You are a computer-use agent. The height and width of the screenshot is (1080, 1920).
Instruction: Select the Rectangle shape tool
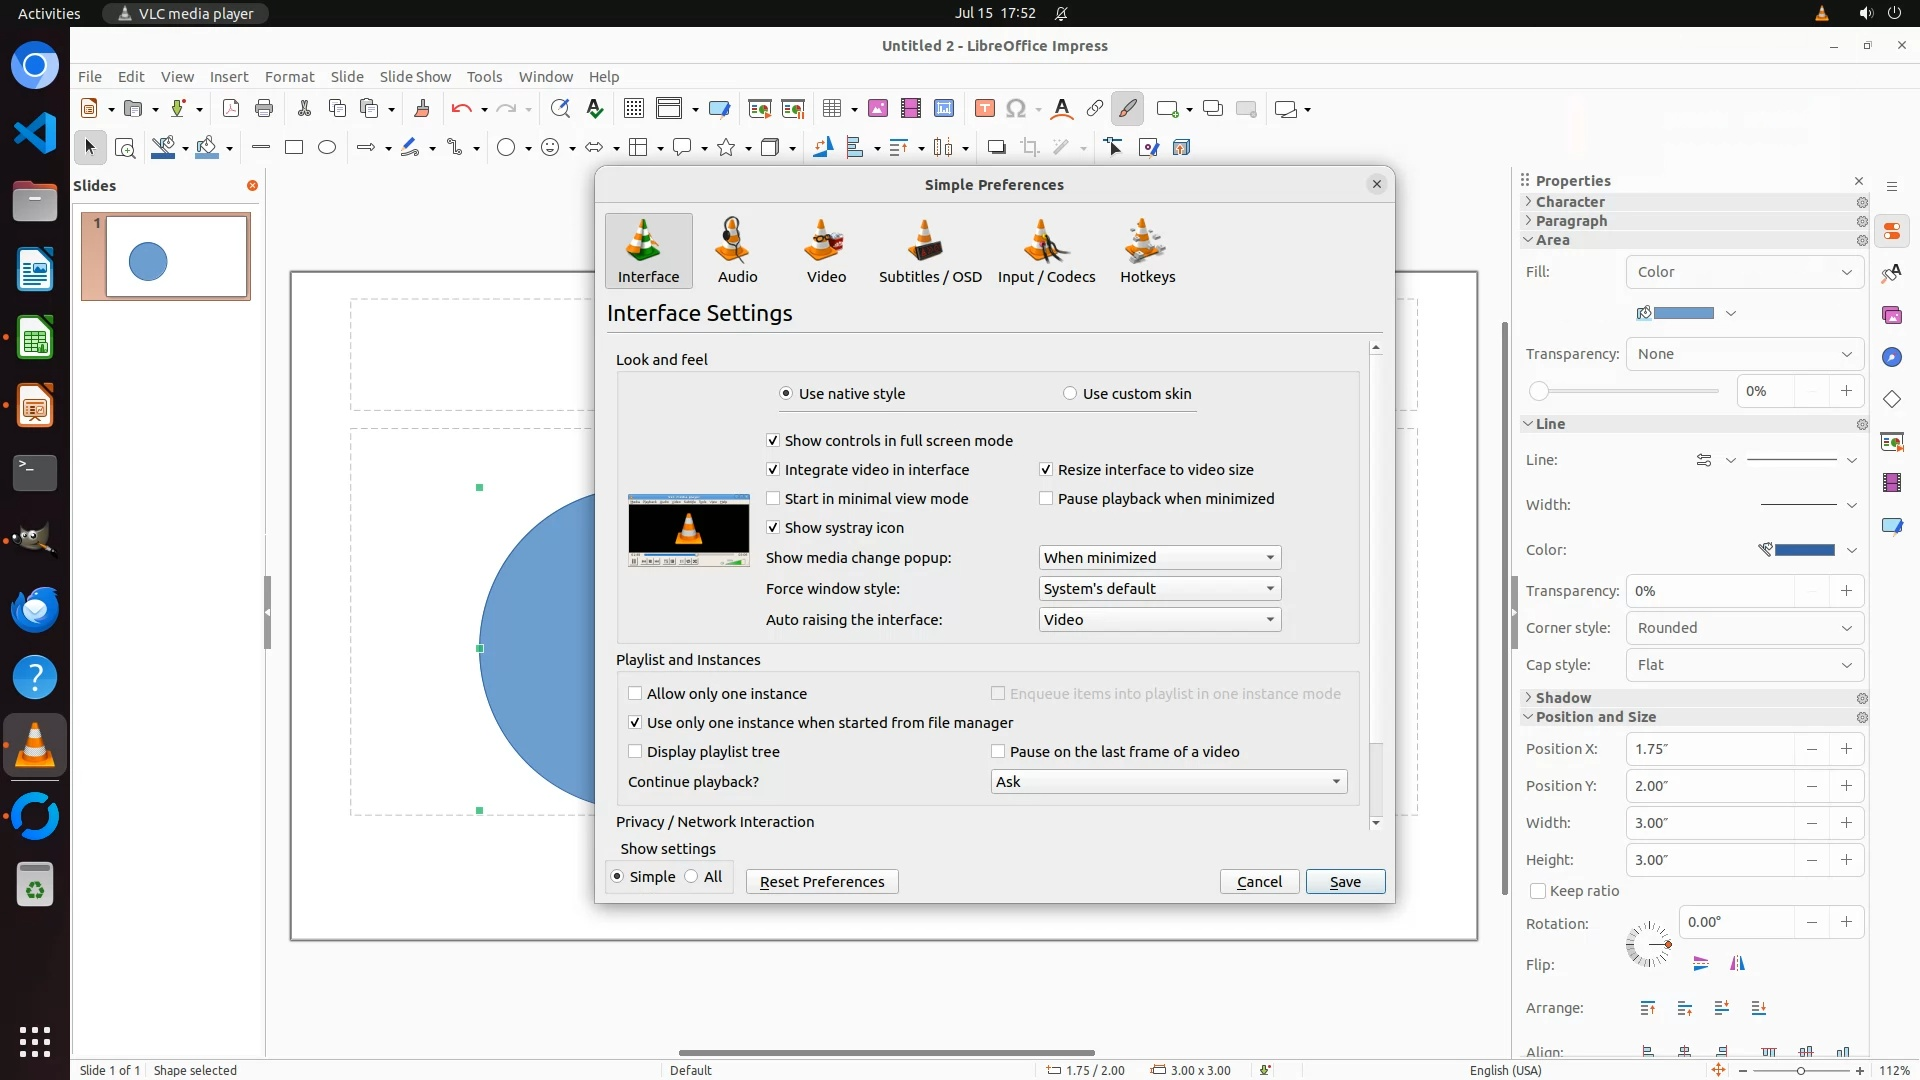(294, 147)
